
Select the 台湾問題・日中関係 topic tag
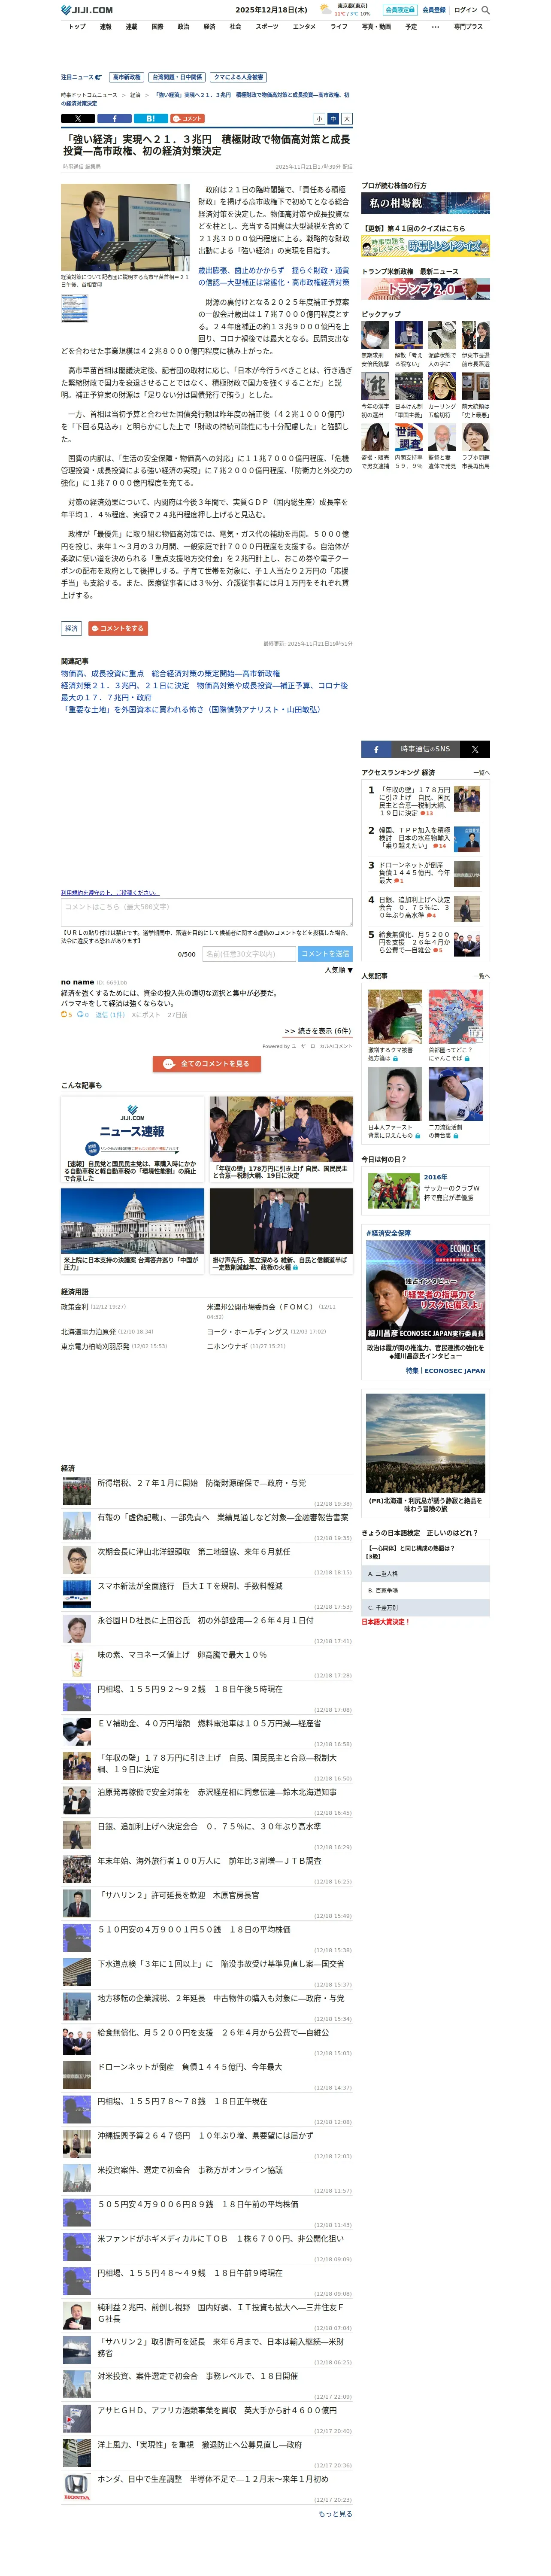pyautogui.click(x=177, y=77)
